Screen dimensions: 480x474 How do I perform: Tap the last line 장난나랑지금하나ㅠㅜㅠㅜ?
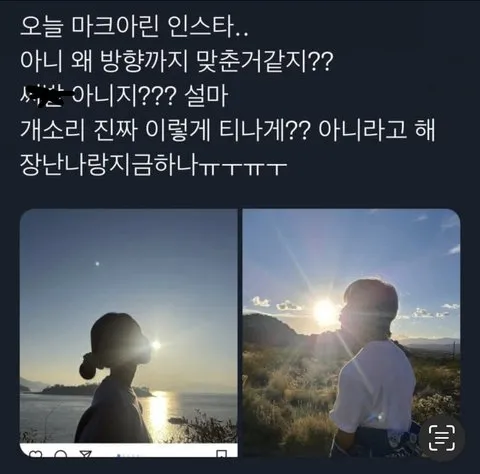pyautogui.click(x=153, y=165)
